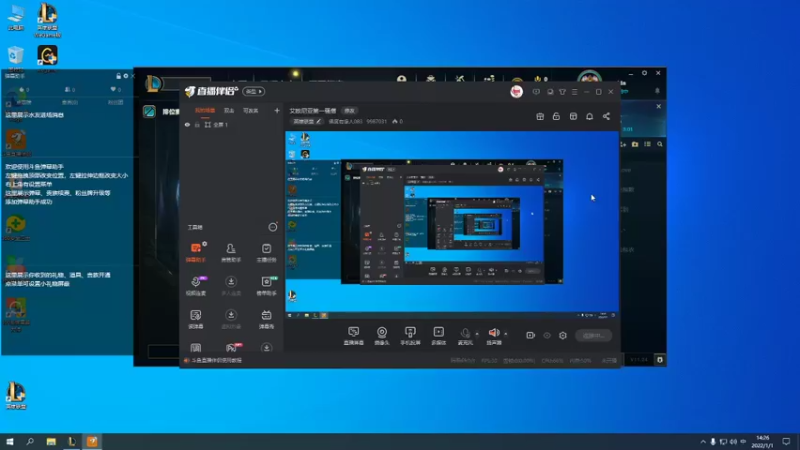Screen dimensions: 800x450
Task: Toggle preview eye icon in bottom bar
Action: pos(547,335)
